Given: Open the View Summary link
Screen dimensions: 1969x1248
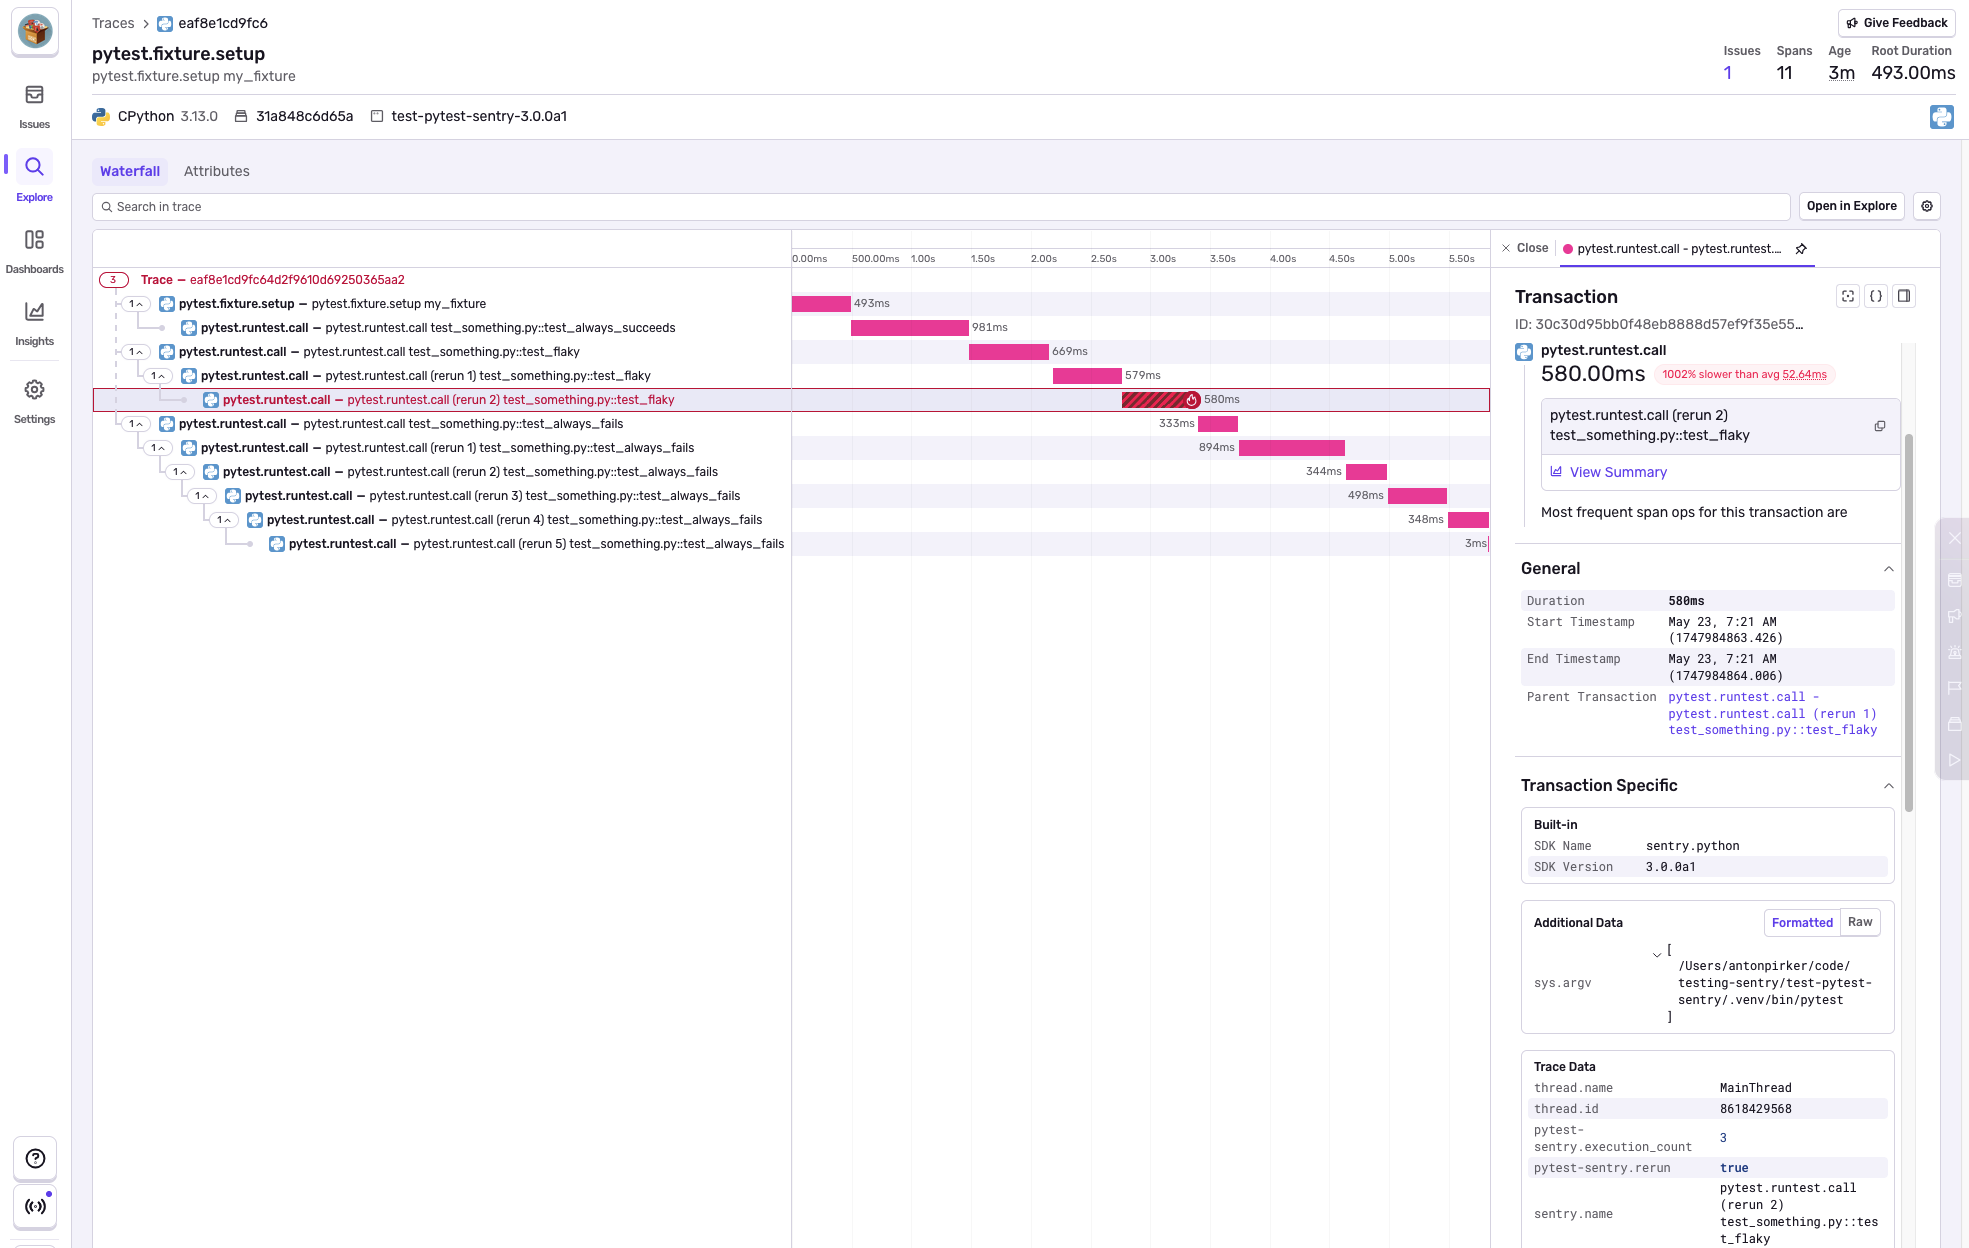Looking at the screenshot, I should click(1609, 472).
